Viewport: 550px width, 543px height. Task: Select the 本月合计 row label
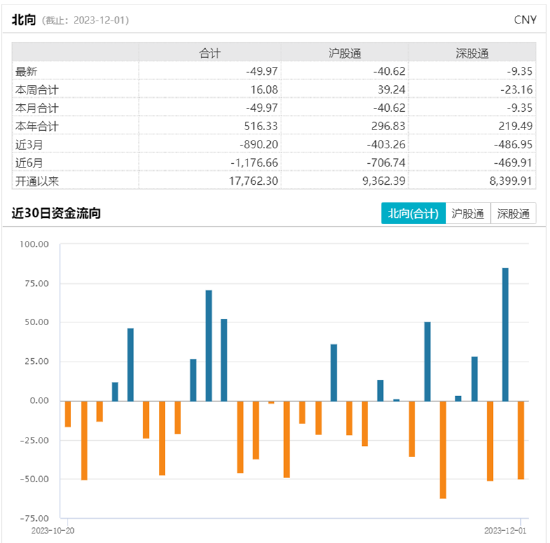coord(36,108)
